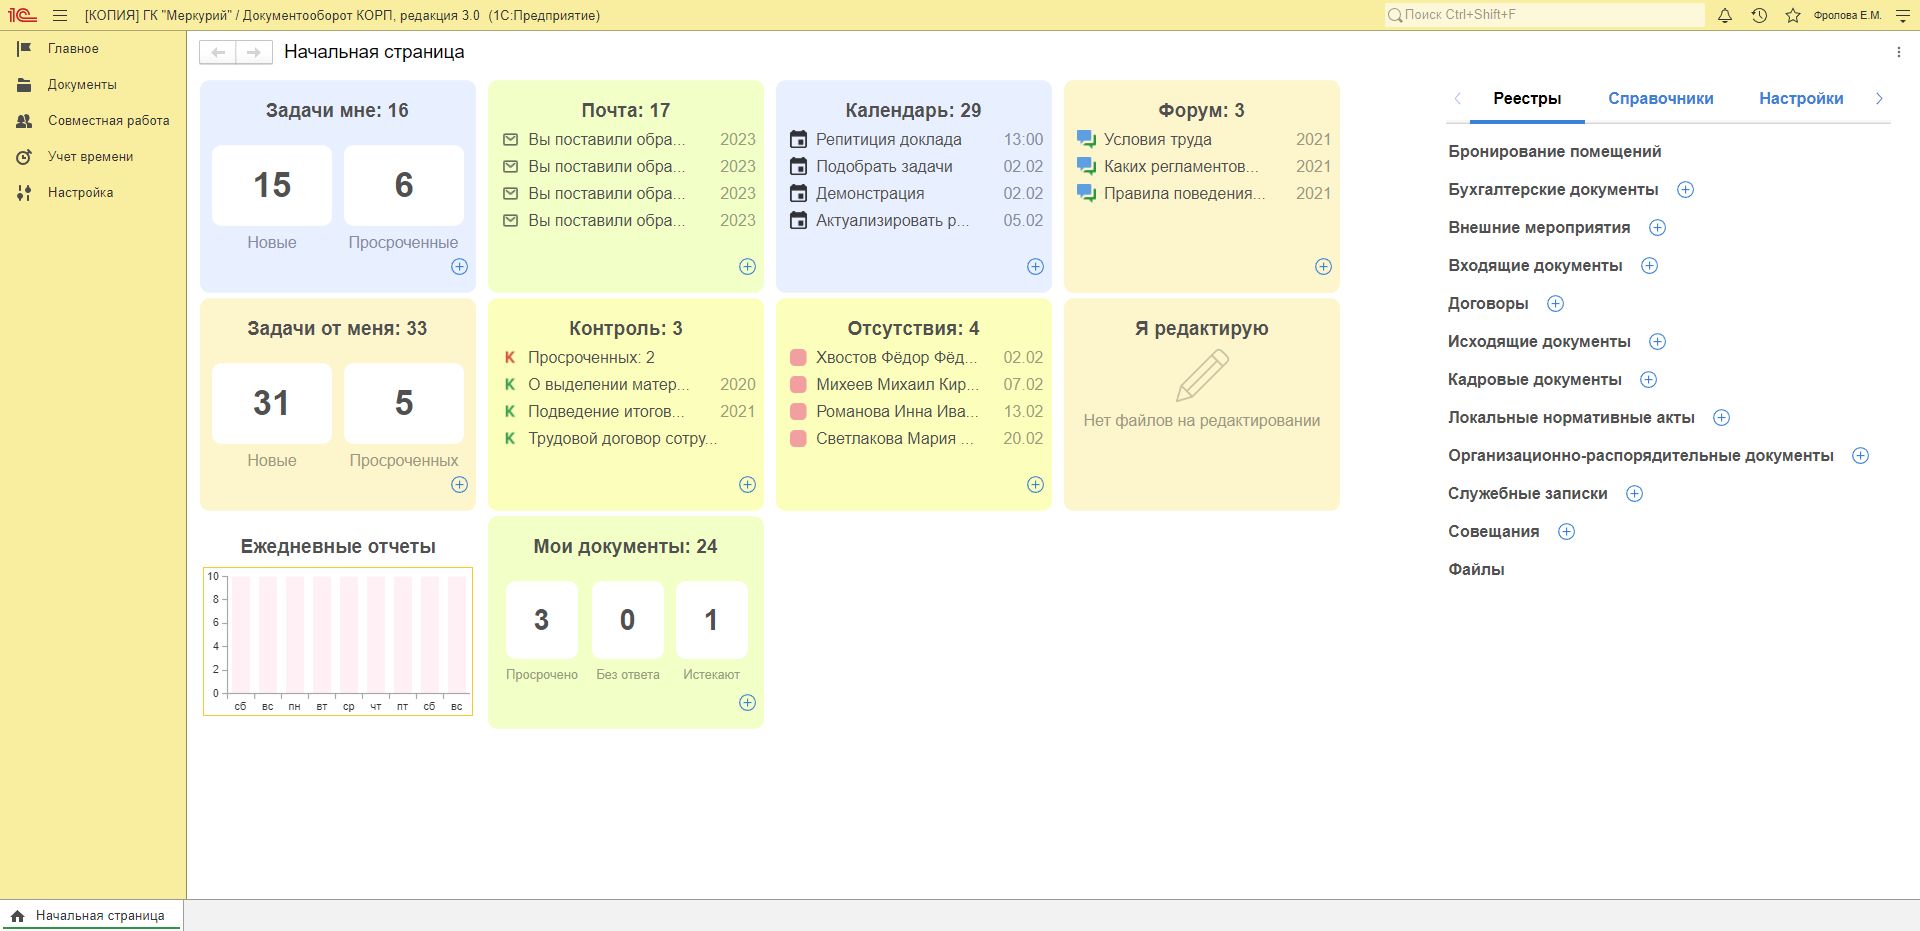Click the plus icon in Мои документы card
Viewport: 1920px width, 931px height.
(x=747, y=703)
